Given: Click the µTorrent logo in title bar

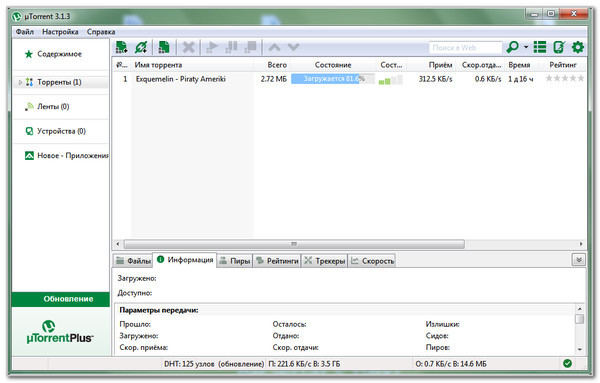Looking at the screenshot, I should [16, 16].
